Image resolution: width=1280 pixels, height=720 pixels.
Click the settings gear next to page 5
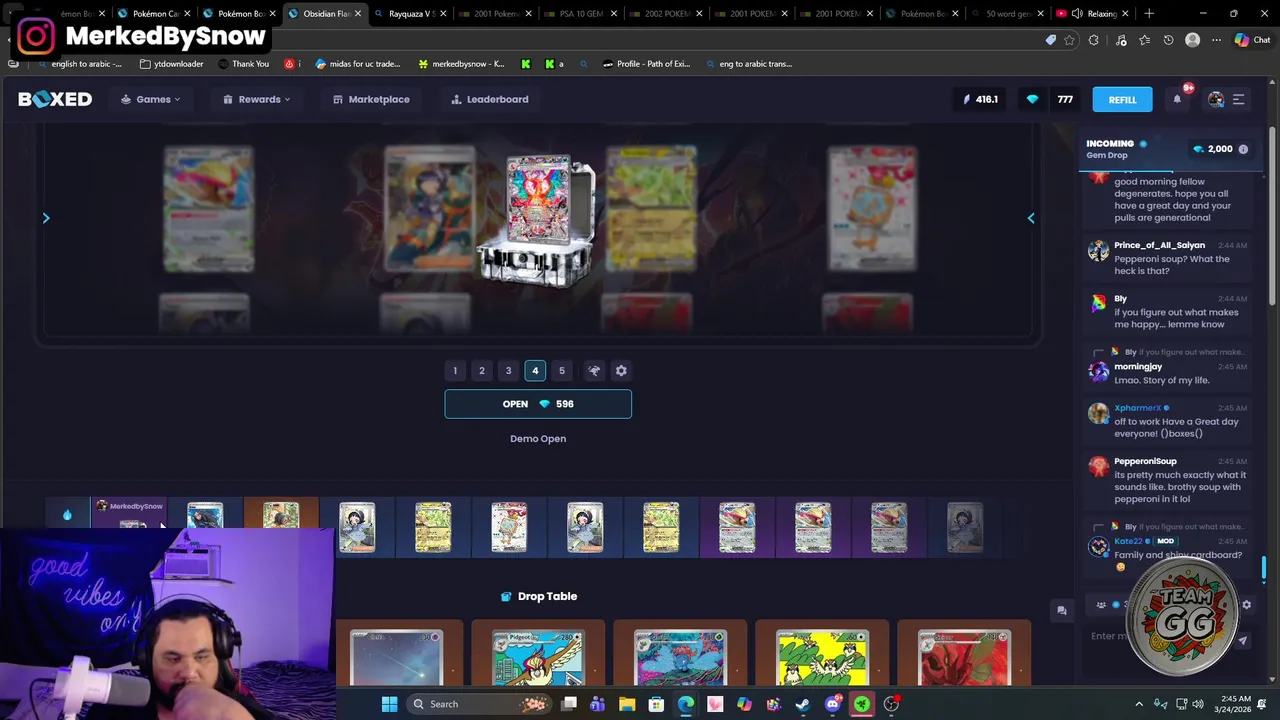click(x=621, y=371)
